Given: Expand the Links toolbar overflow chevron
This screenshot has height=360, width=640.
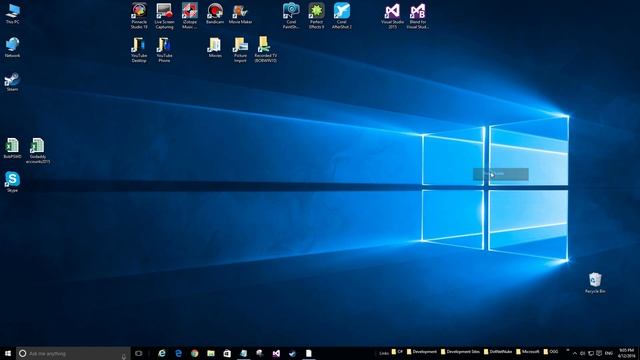Looking at the screenshot, I should (x=568, y=350).
